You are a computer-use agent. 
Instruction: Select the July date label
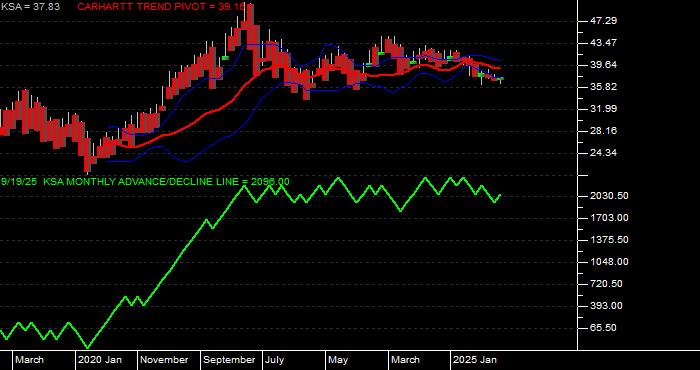coord(274,360)
